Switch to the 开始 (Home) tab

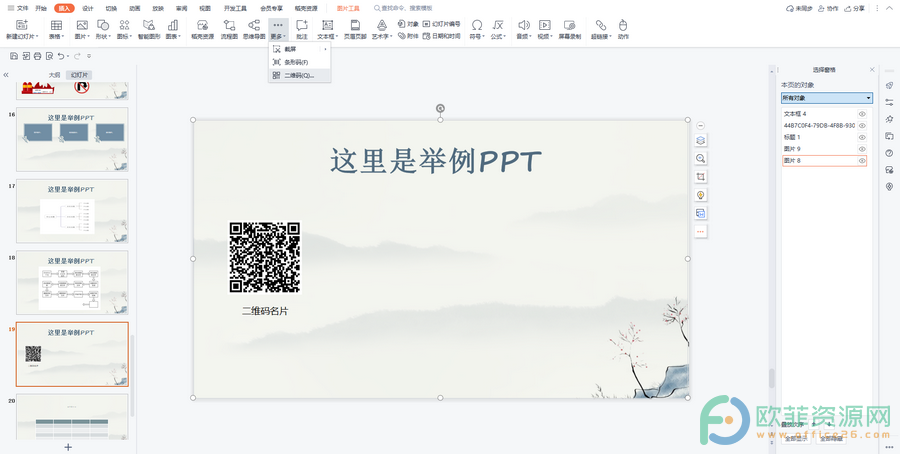[41, 9]
